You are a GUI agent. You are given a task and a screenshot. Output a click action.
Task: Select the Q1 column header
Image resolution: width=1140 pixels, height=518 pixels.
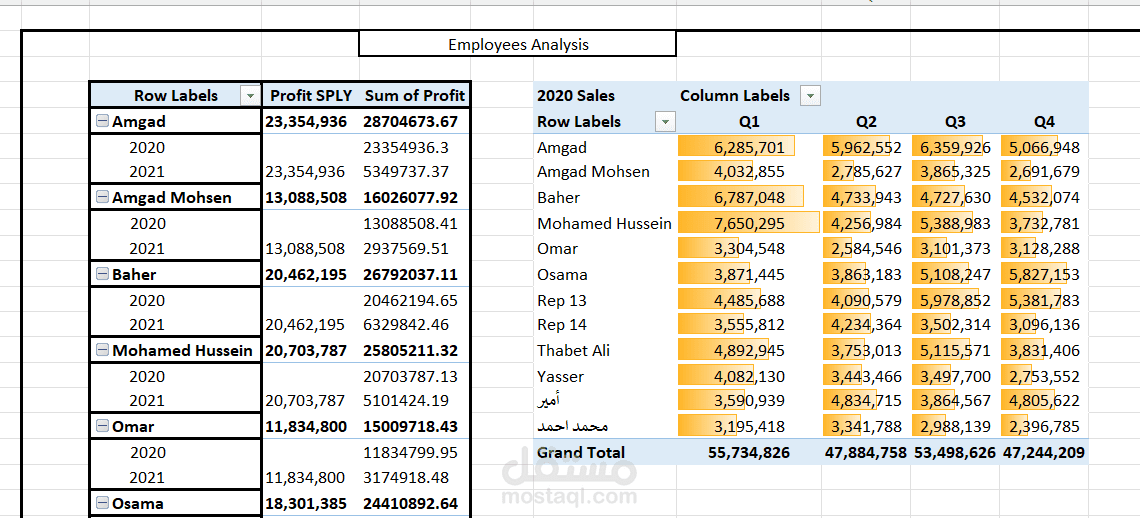(749, 122)
